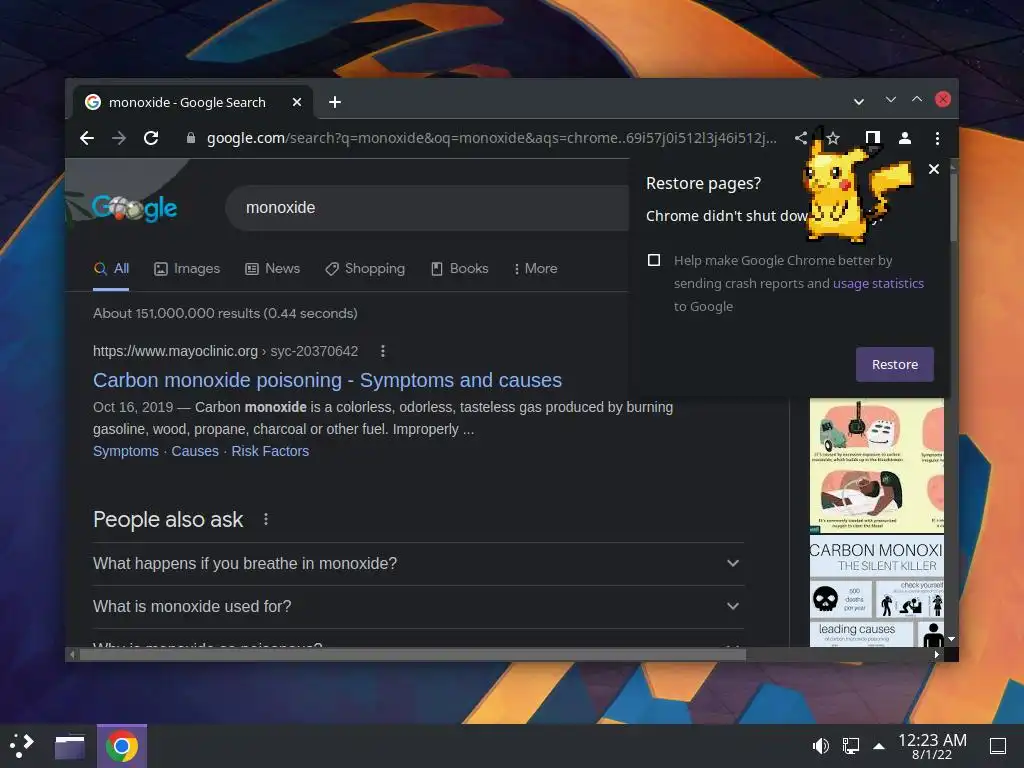Click the horizontal scrollbar of the page
The height and width of the screenshot is (768, 1024).
(413, 654)
